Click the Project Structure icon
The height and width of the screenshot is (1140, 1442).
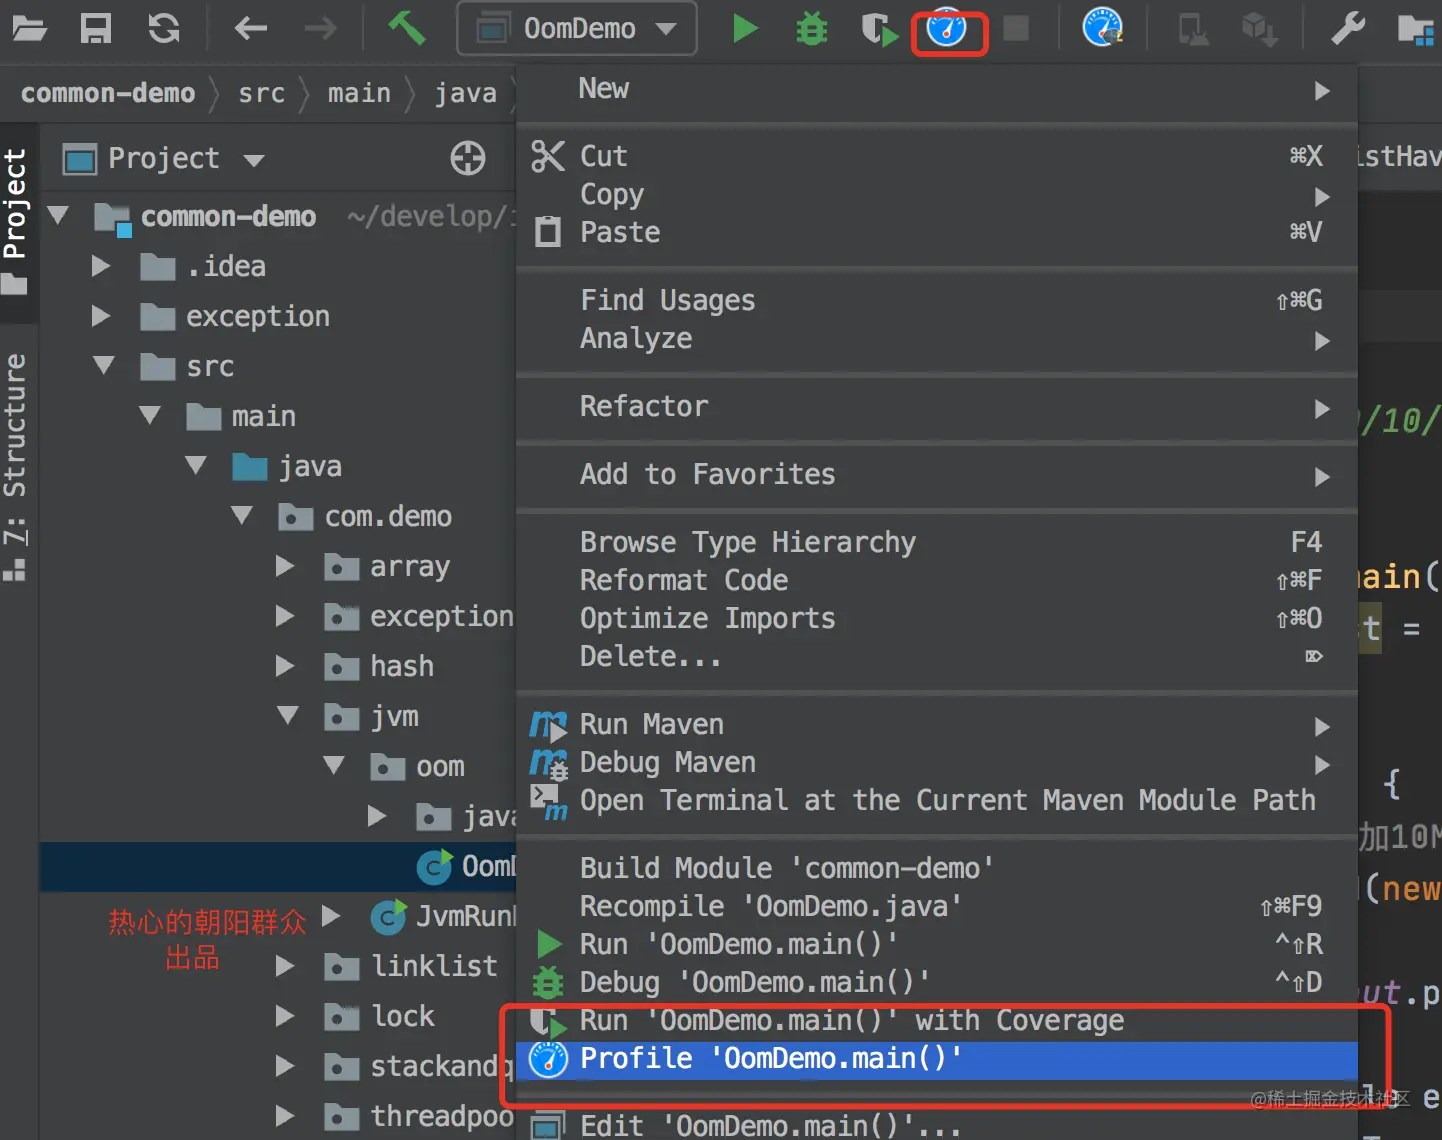click(1416, 29)
